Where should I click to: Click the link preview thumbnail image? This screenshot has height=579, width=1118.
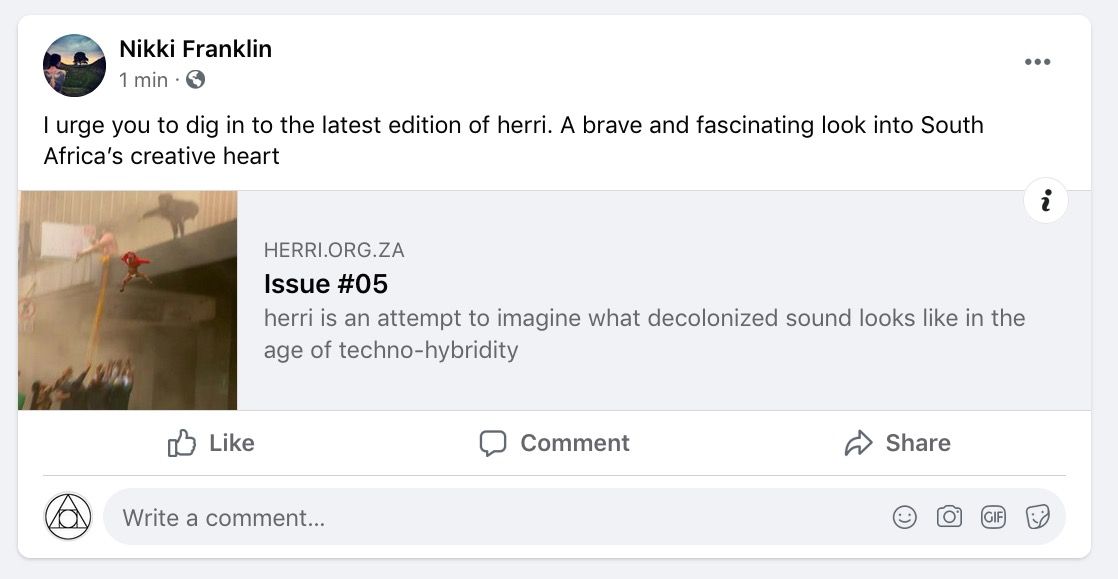click(x=128, y=300)
